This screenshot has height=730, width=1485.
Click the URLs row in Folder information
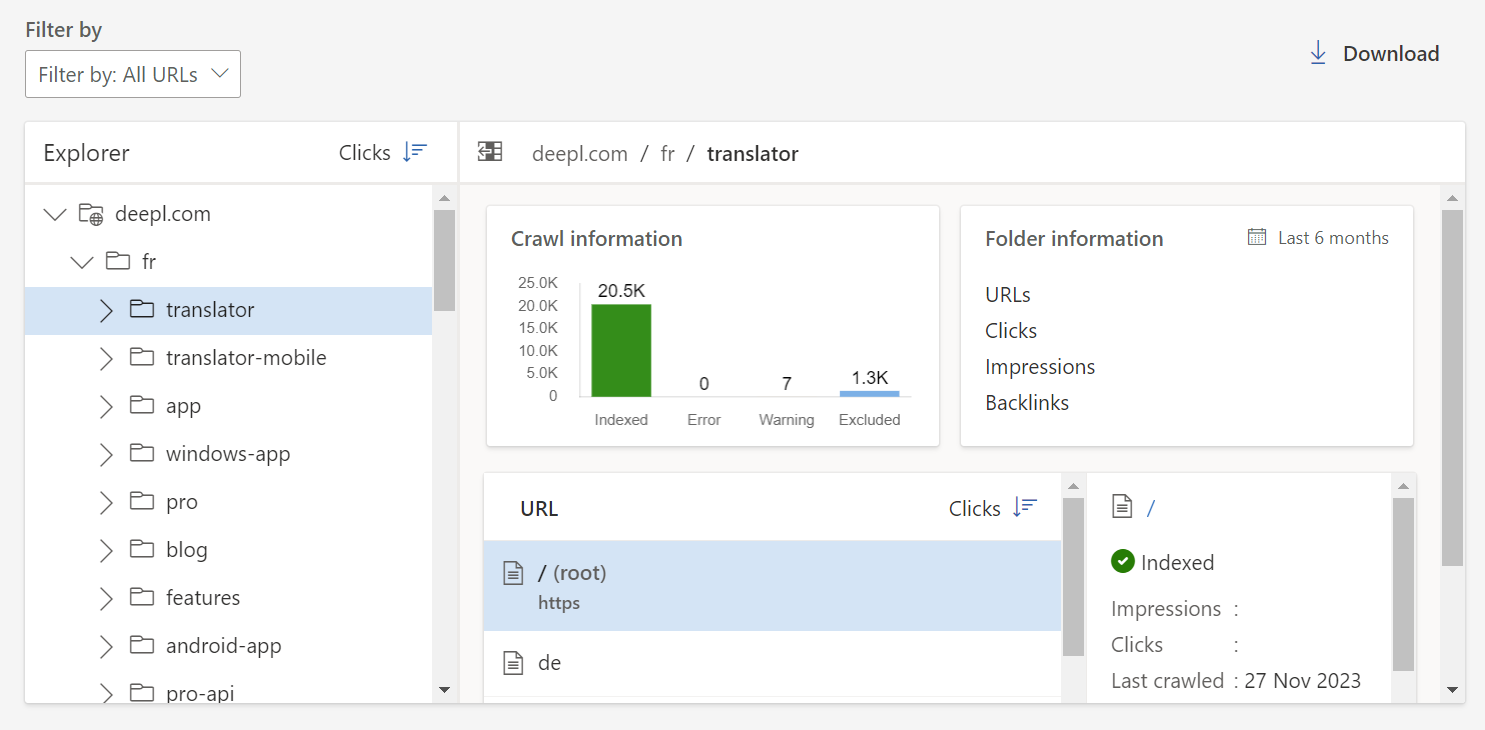tap(1008, 295)
